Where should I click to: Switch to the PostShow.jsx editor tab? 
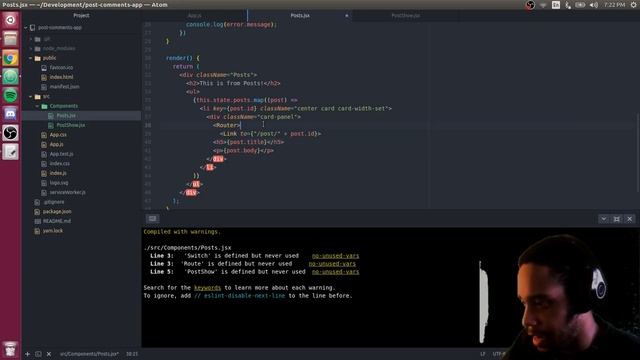point(406,16)
